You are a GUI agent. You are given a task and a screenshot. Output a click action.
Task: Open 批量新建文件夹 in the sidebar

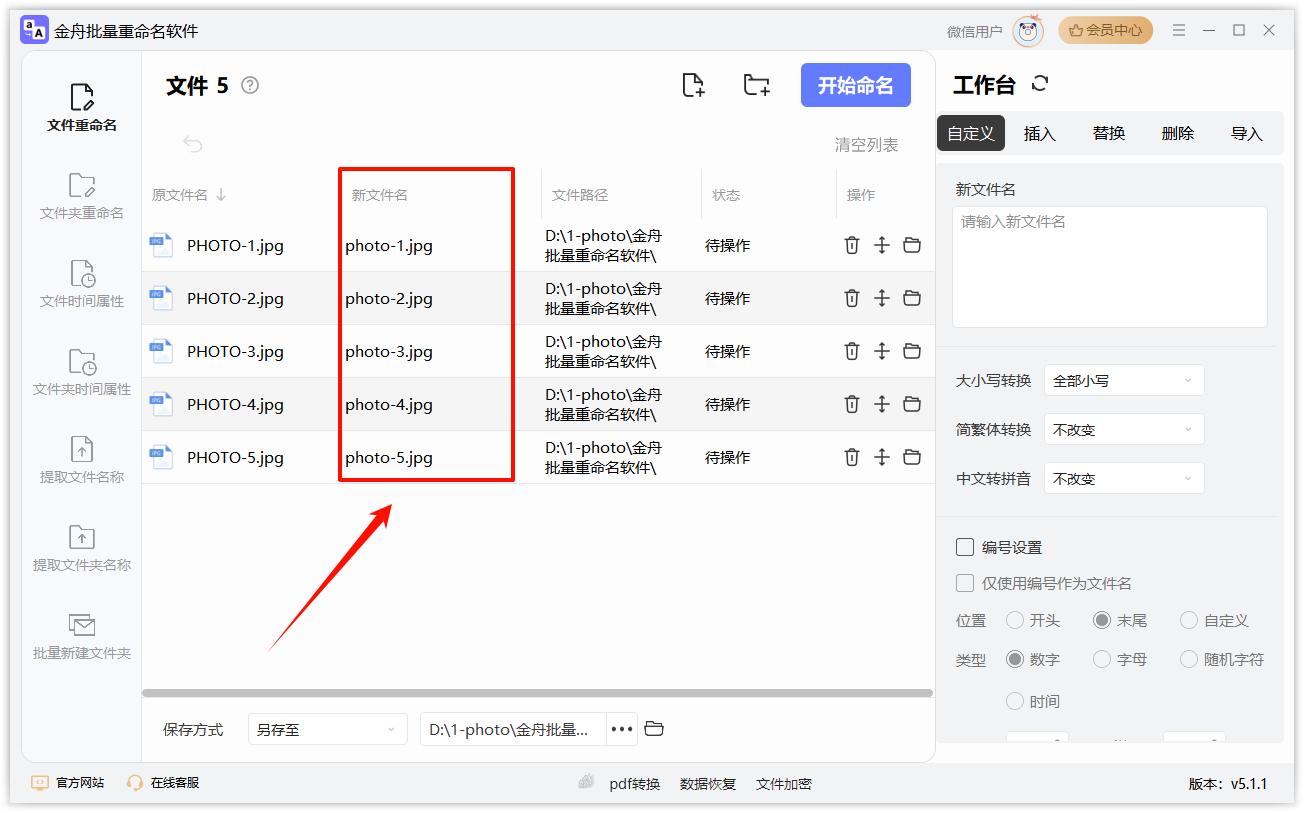(82, 636)
